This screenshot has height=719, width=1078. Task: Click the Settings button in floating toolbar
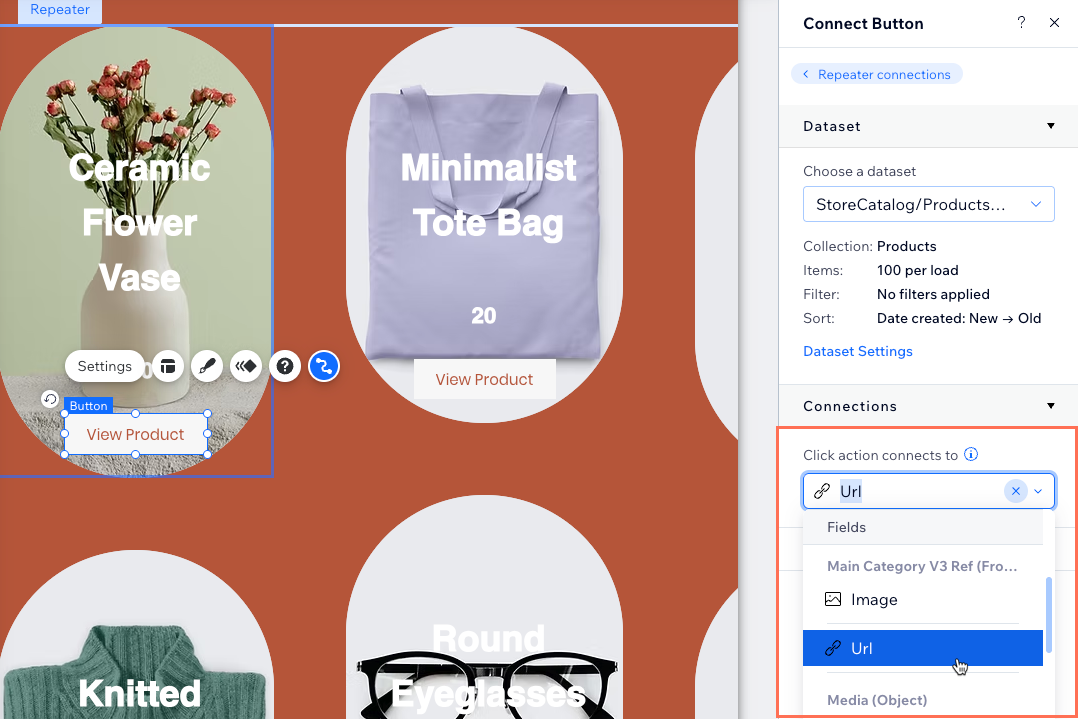pos(105,366)
